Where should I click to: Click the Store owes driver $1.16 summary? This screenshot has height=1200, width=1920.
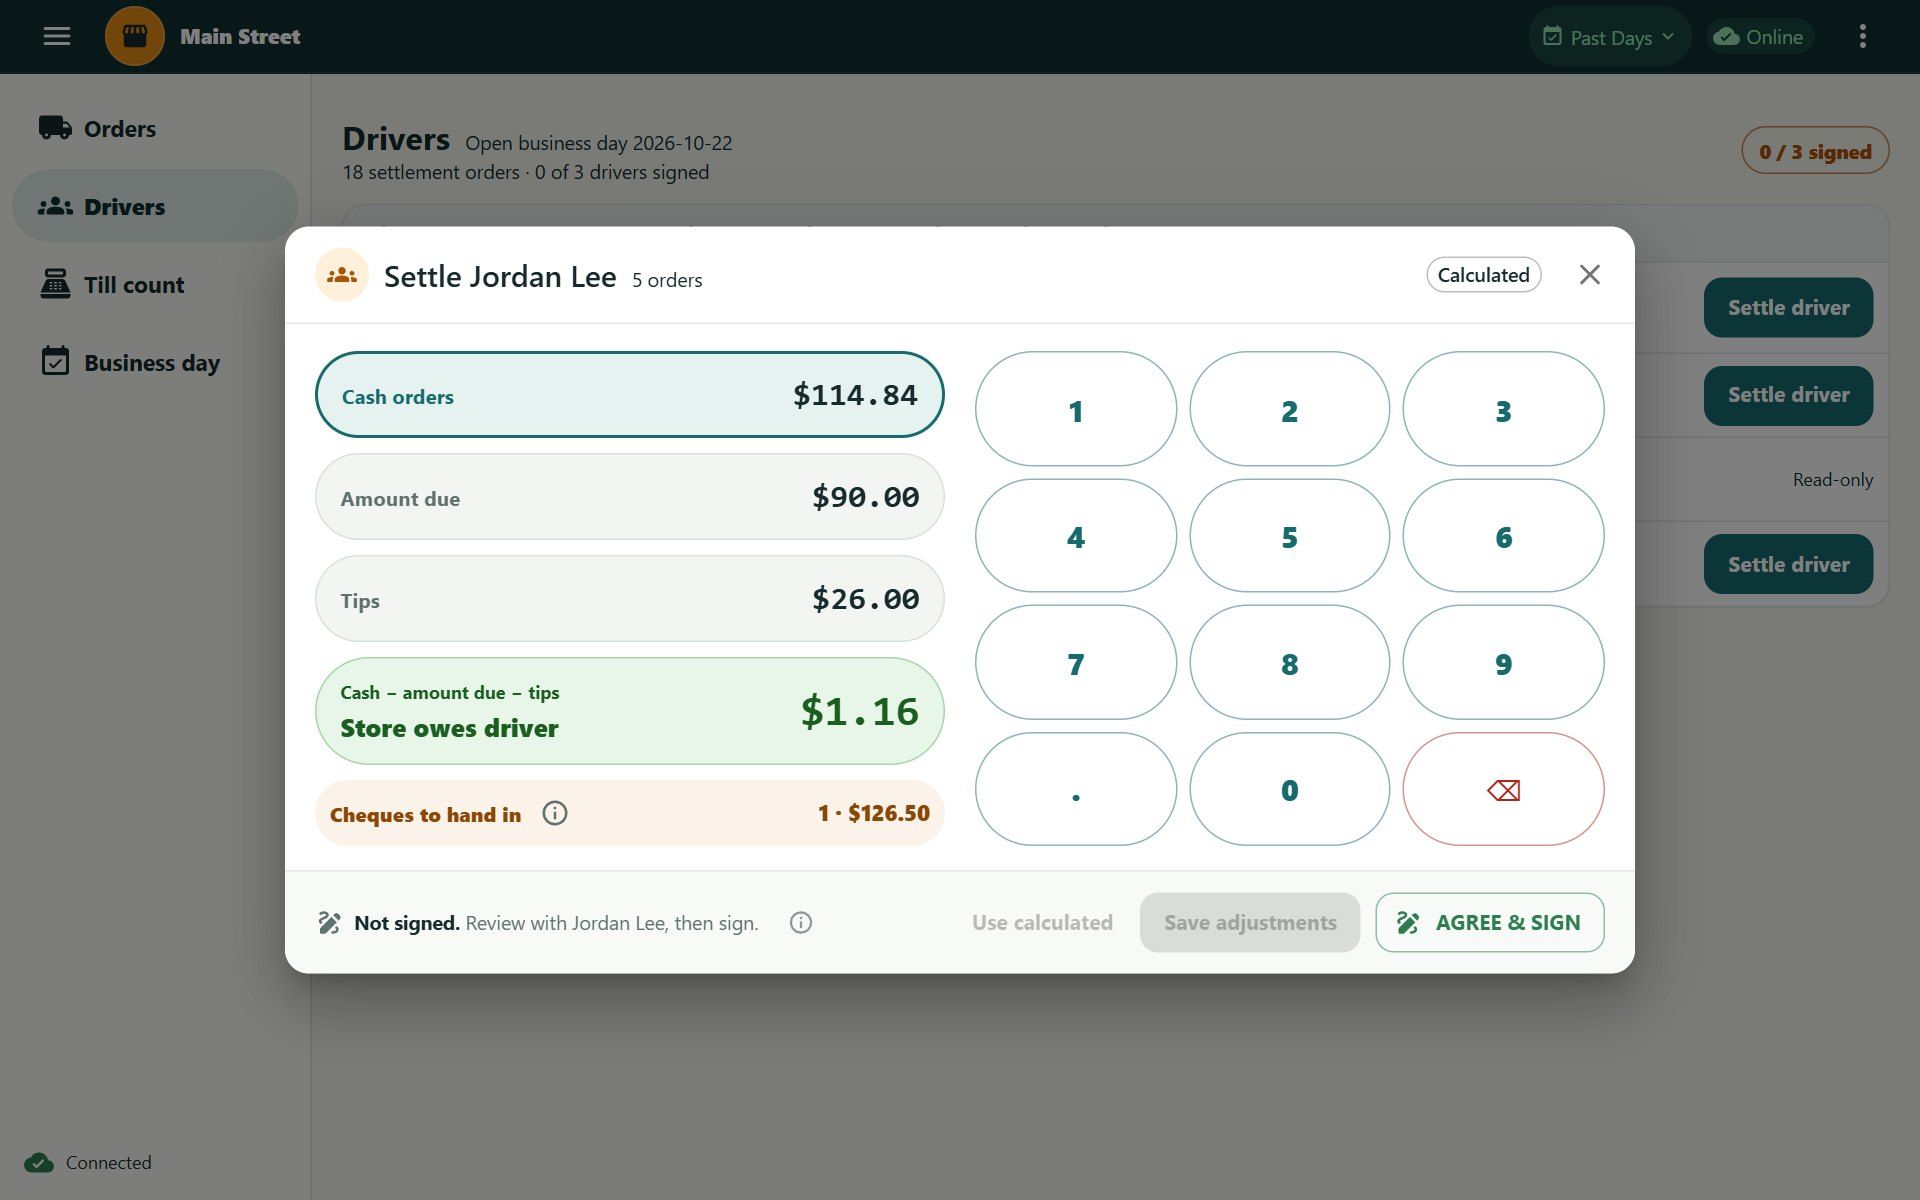pos(630,711)
